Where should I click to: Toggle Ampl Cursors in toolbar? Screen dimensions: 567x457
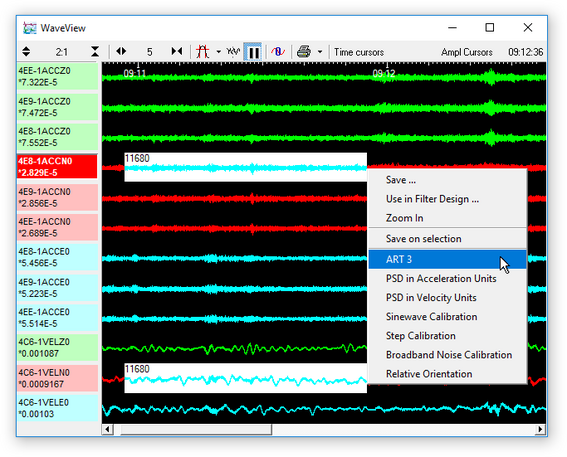click(x=466, y=52)
